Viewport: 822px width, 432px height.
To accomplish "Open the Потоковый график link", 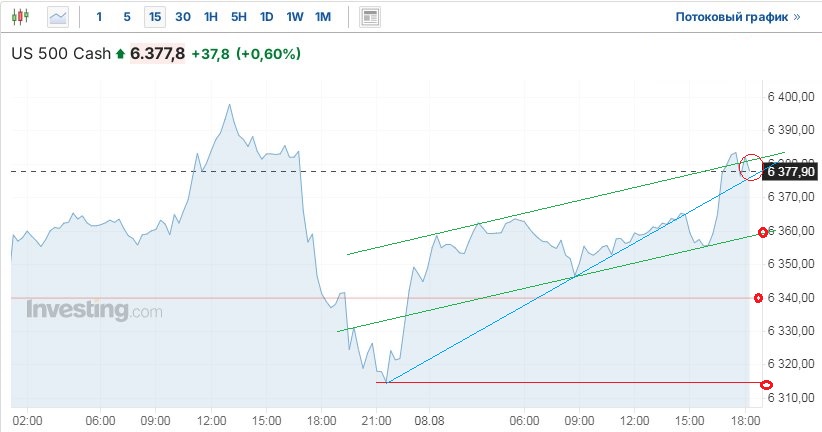I will [x=738, y=17].
